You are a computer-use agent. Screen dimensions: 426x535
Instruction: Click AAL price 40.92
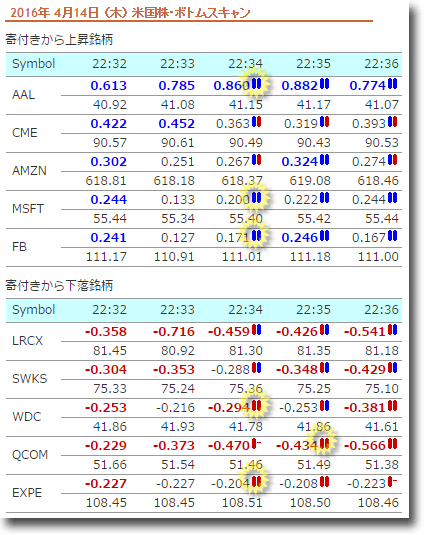(110, 105)
